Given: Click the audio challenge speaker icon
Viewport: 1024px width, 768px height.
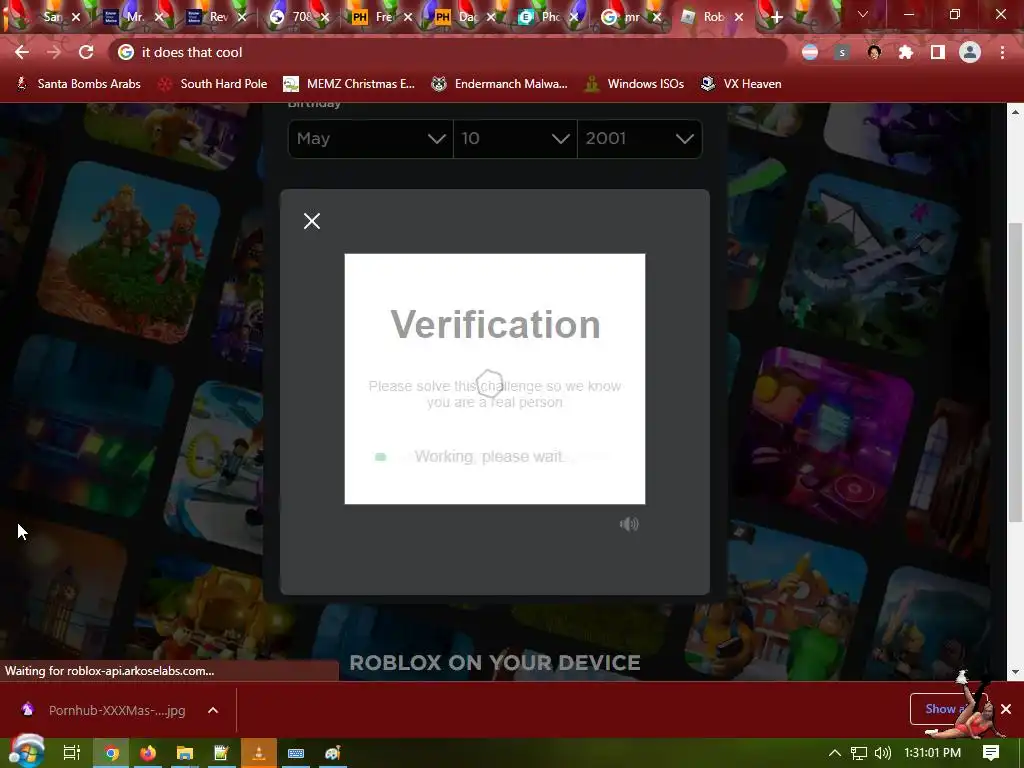Looking at the screenshot, I should (x=629, y=524).
